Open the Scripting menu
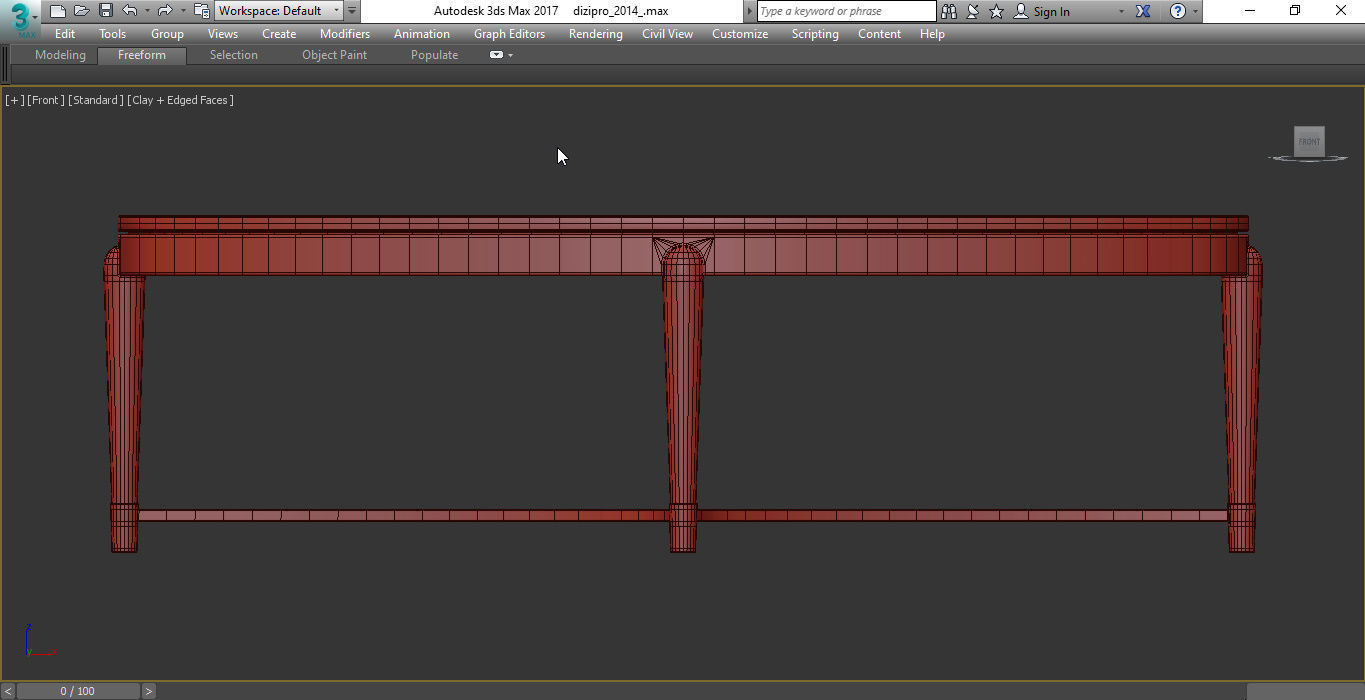 (x=815, y=34)
